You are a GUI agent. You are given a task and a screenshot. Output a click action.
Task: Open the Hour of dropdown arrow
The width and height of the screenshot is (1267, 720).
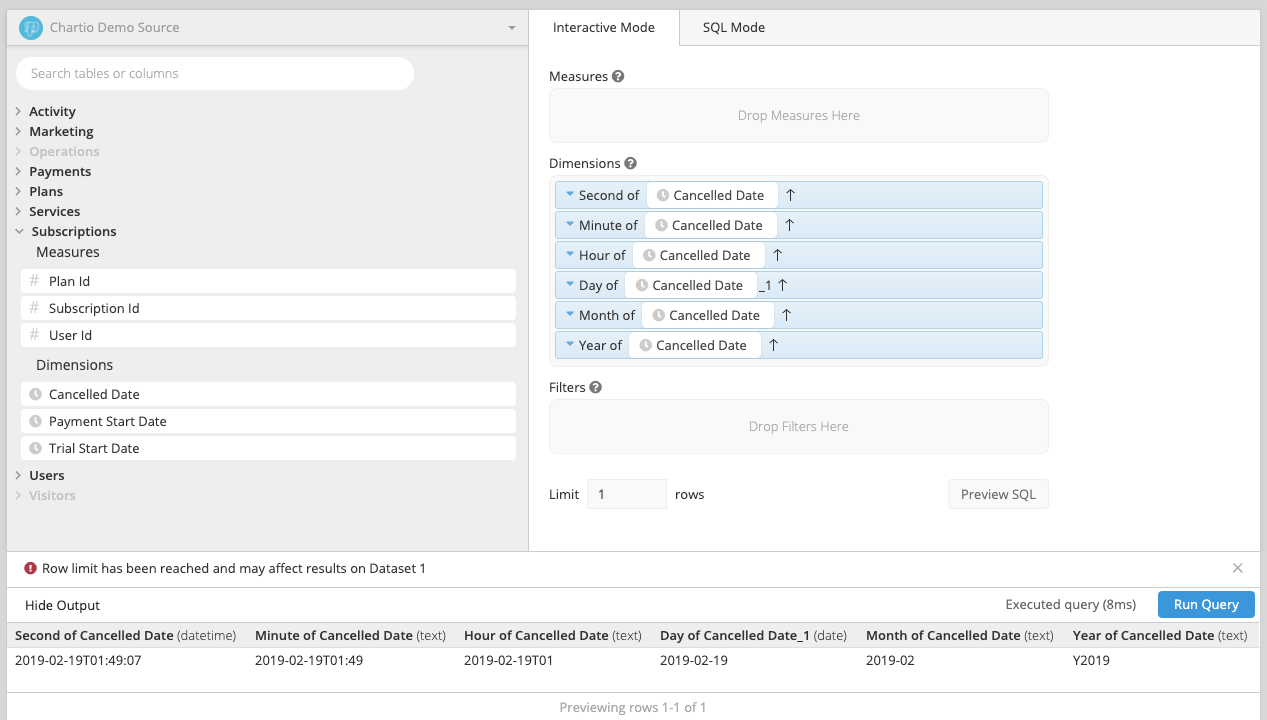570,255
